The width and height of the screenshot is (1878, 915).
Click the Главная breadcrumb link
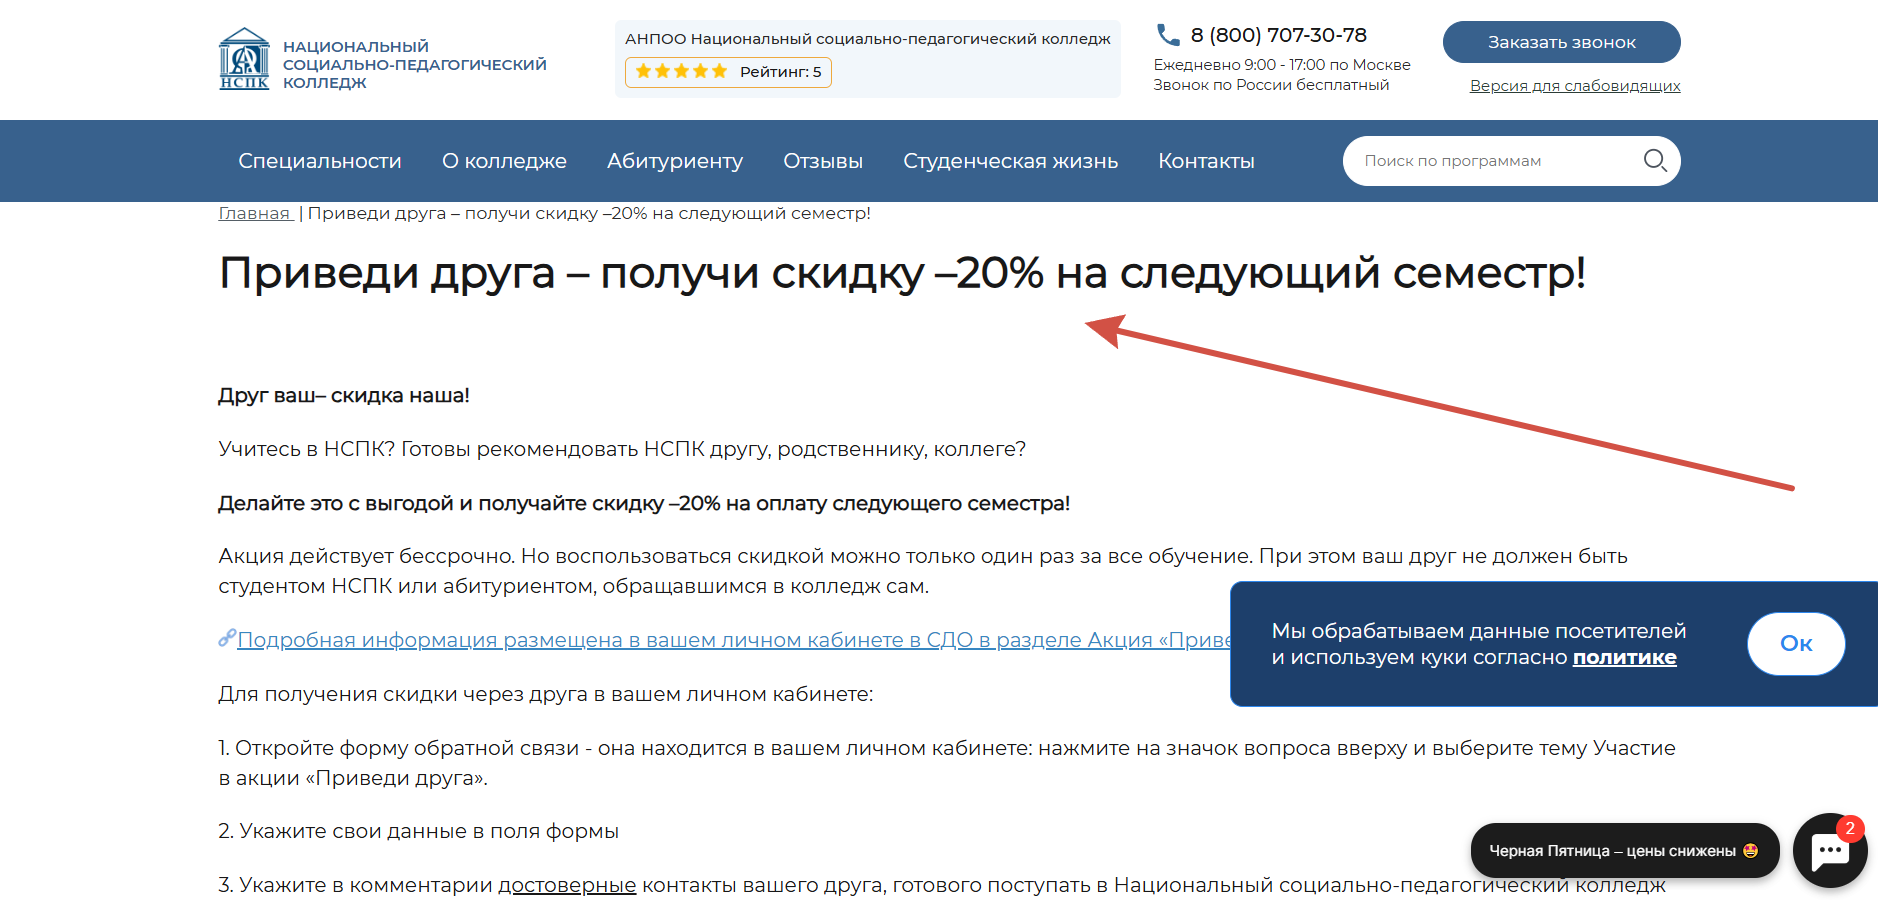[255, 213]
